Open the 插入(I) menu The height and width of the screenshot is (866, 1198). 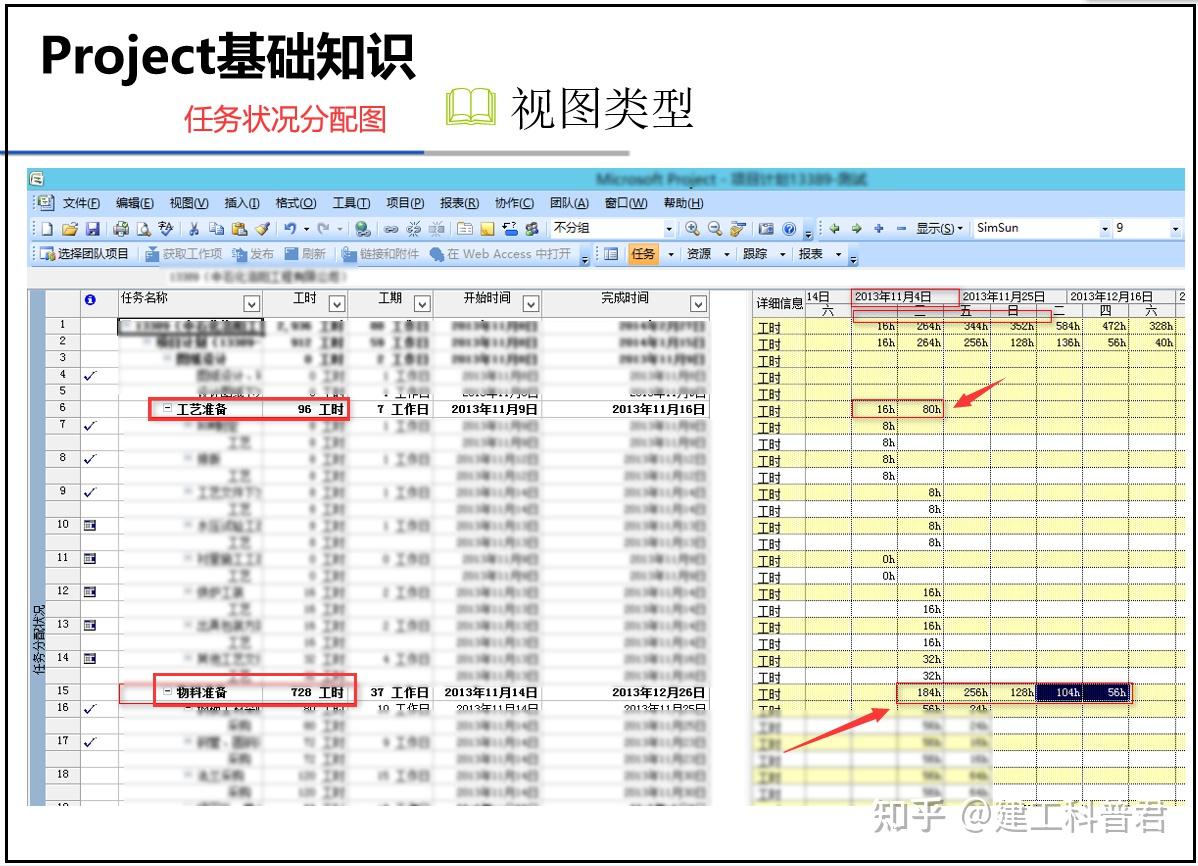(x=241, y=203)
